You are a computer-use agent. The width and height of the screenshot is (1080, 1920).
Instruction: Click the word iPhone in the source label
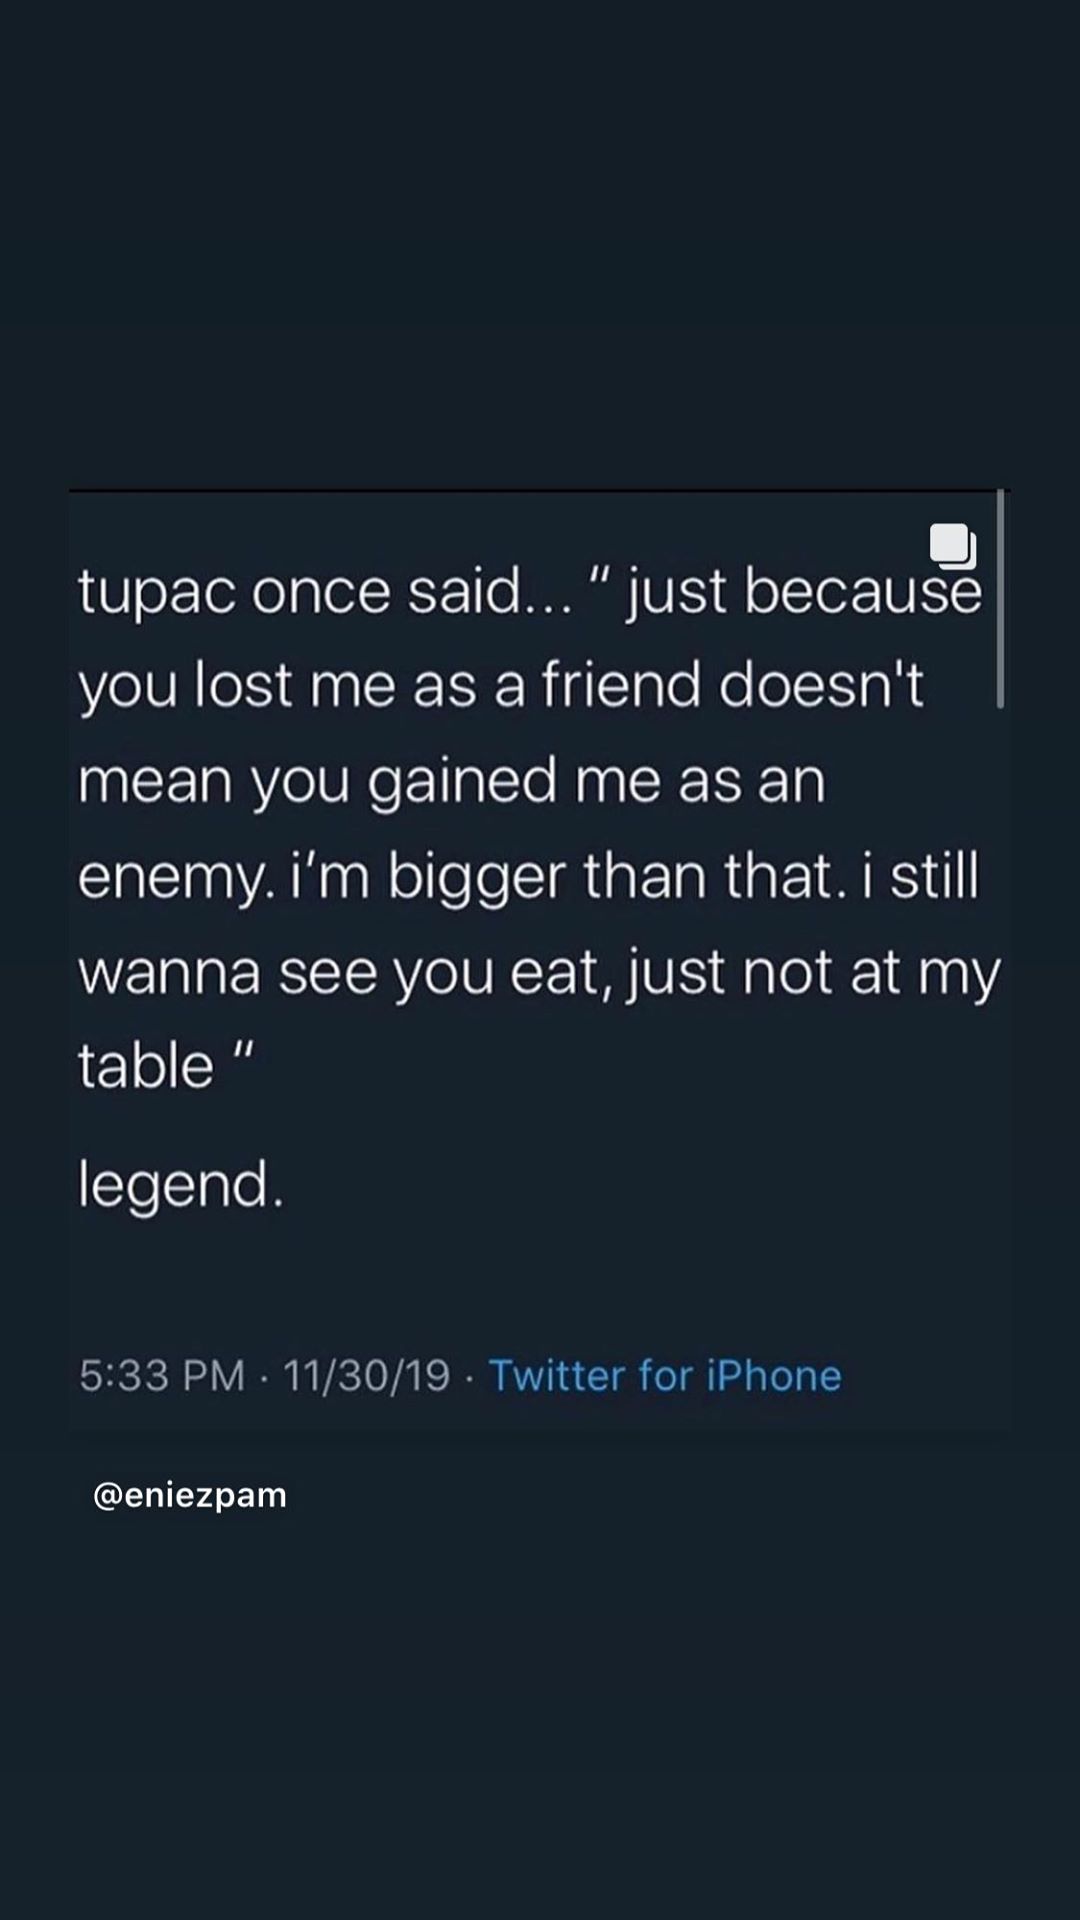click(774, 1375)
